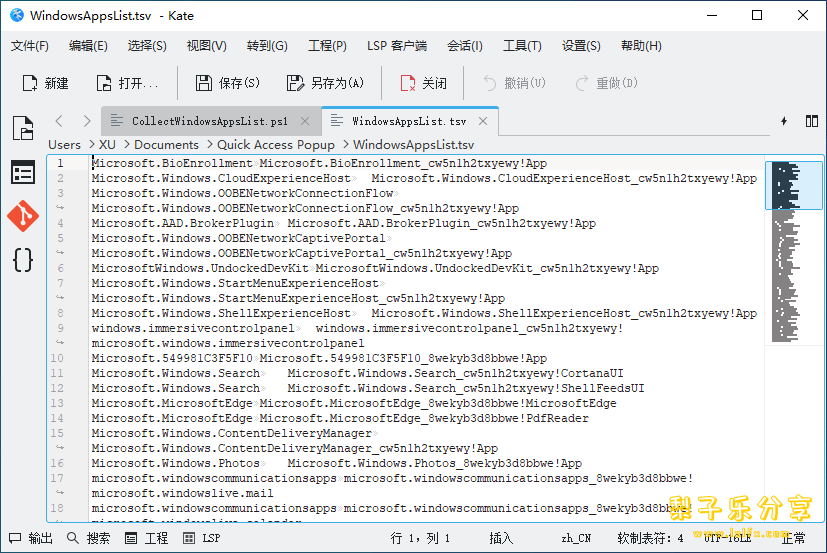The image size is (827, 553).
Task: Open the 工具(T) menu
Action: (x=522, y=46)
